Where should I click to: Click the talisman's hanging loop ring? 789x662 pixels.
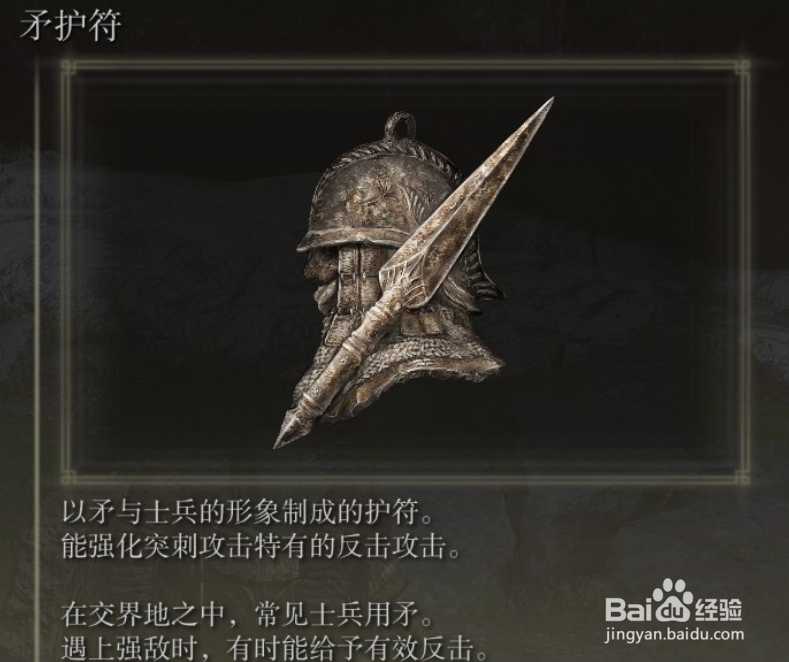tap(401, 125)
